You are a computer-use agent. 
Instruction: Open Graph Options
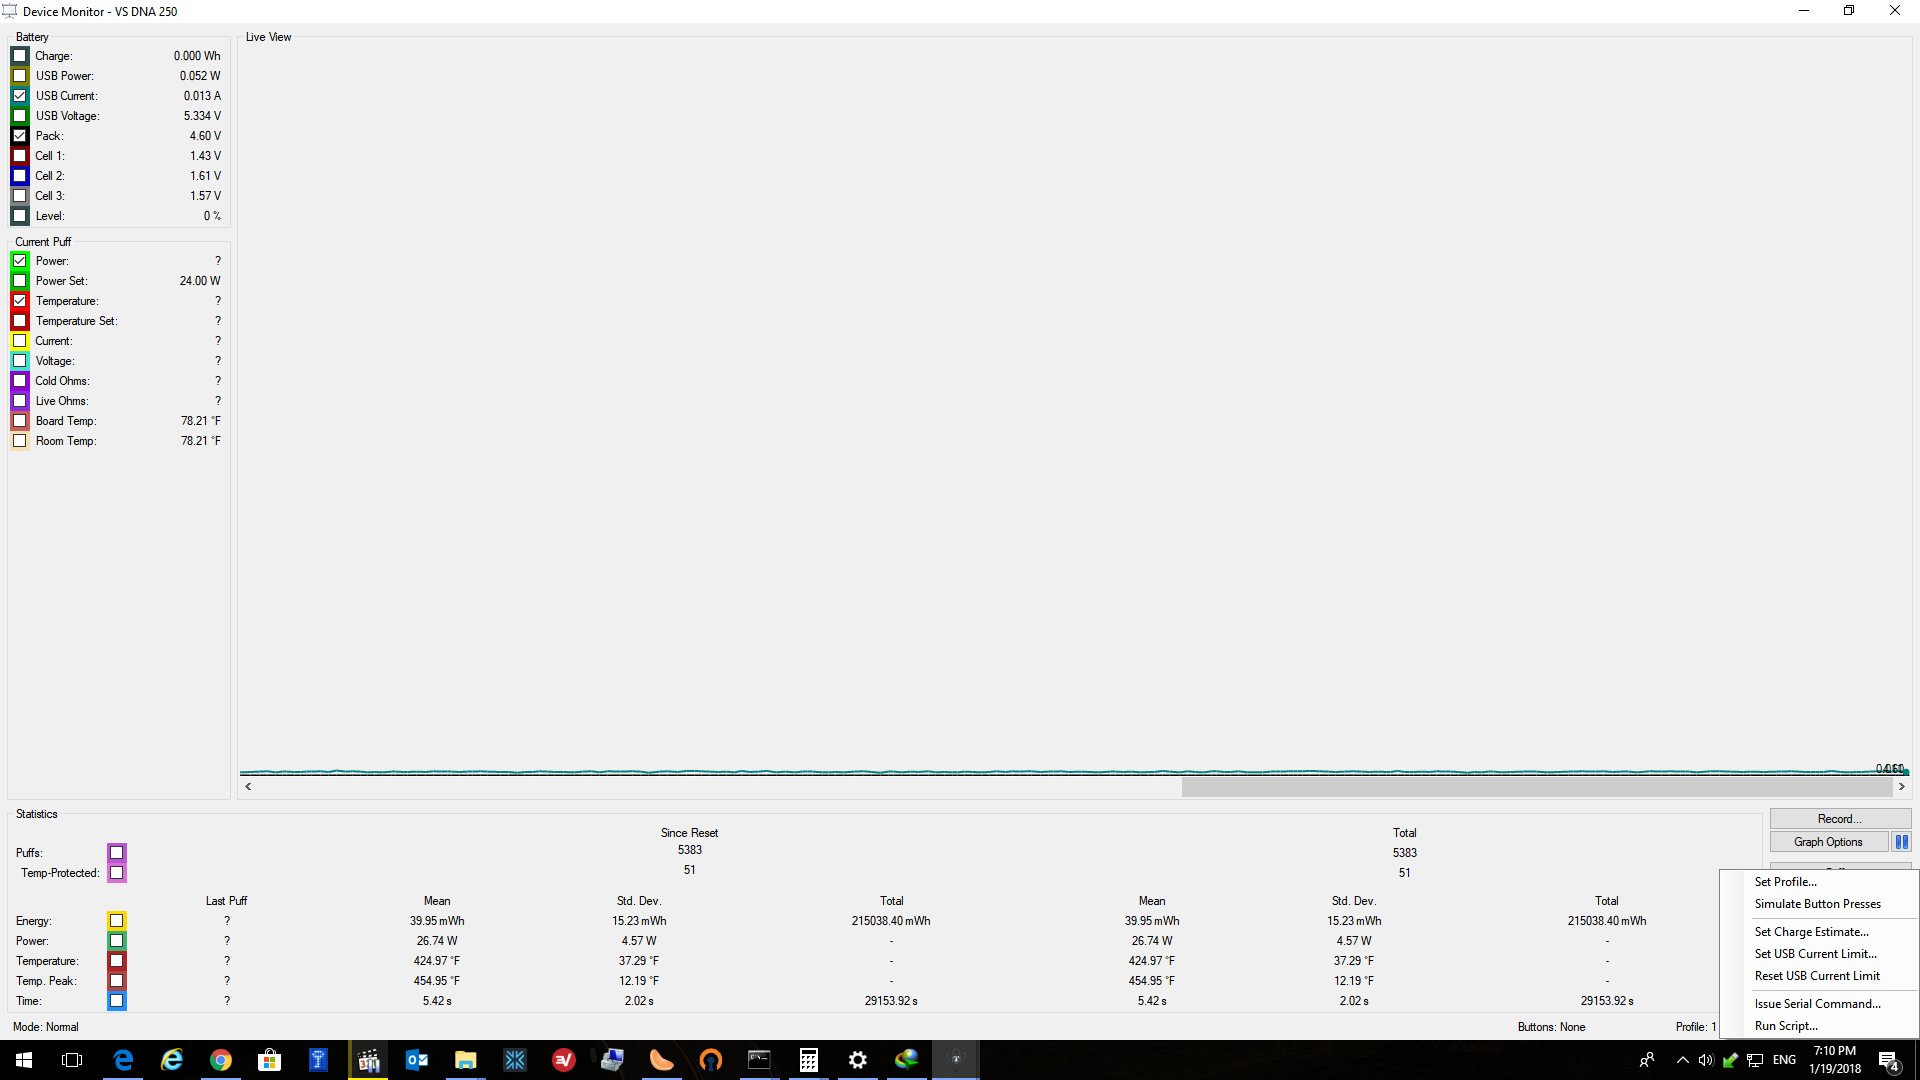(1827, 842)
